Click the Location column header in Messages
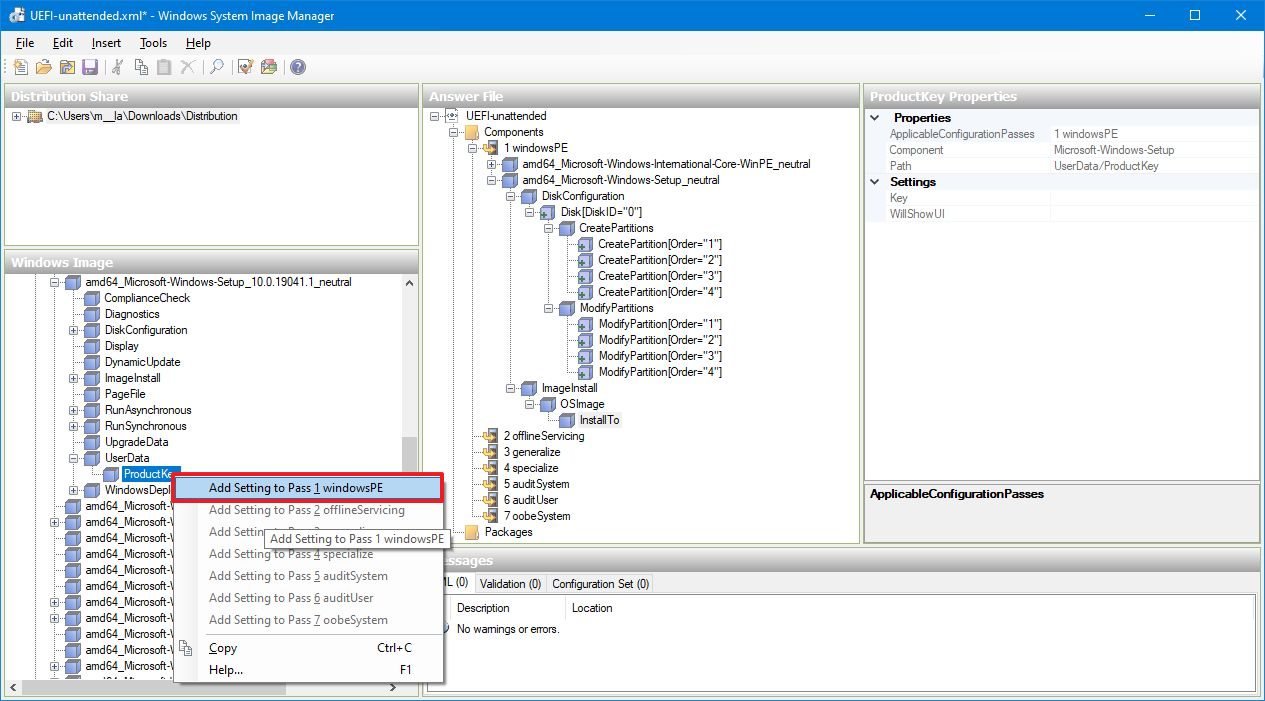The height and width of the screenshot is (701, 1265). (x=592, y=608)
